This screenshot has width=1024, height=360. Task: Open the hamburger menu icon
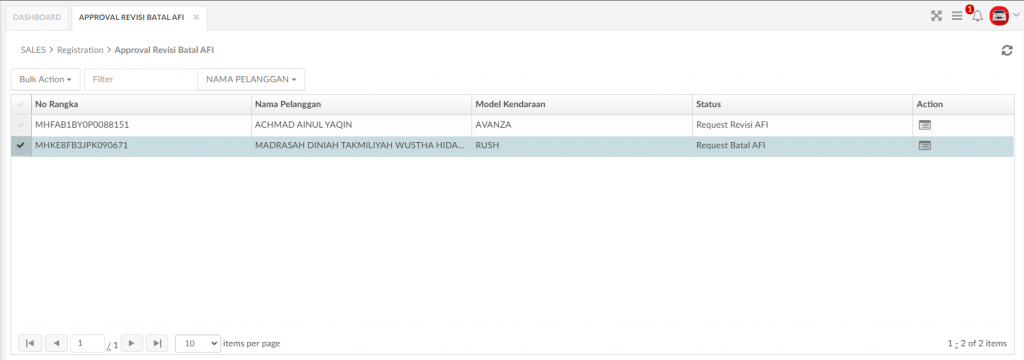957,16
